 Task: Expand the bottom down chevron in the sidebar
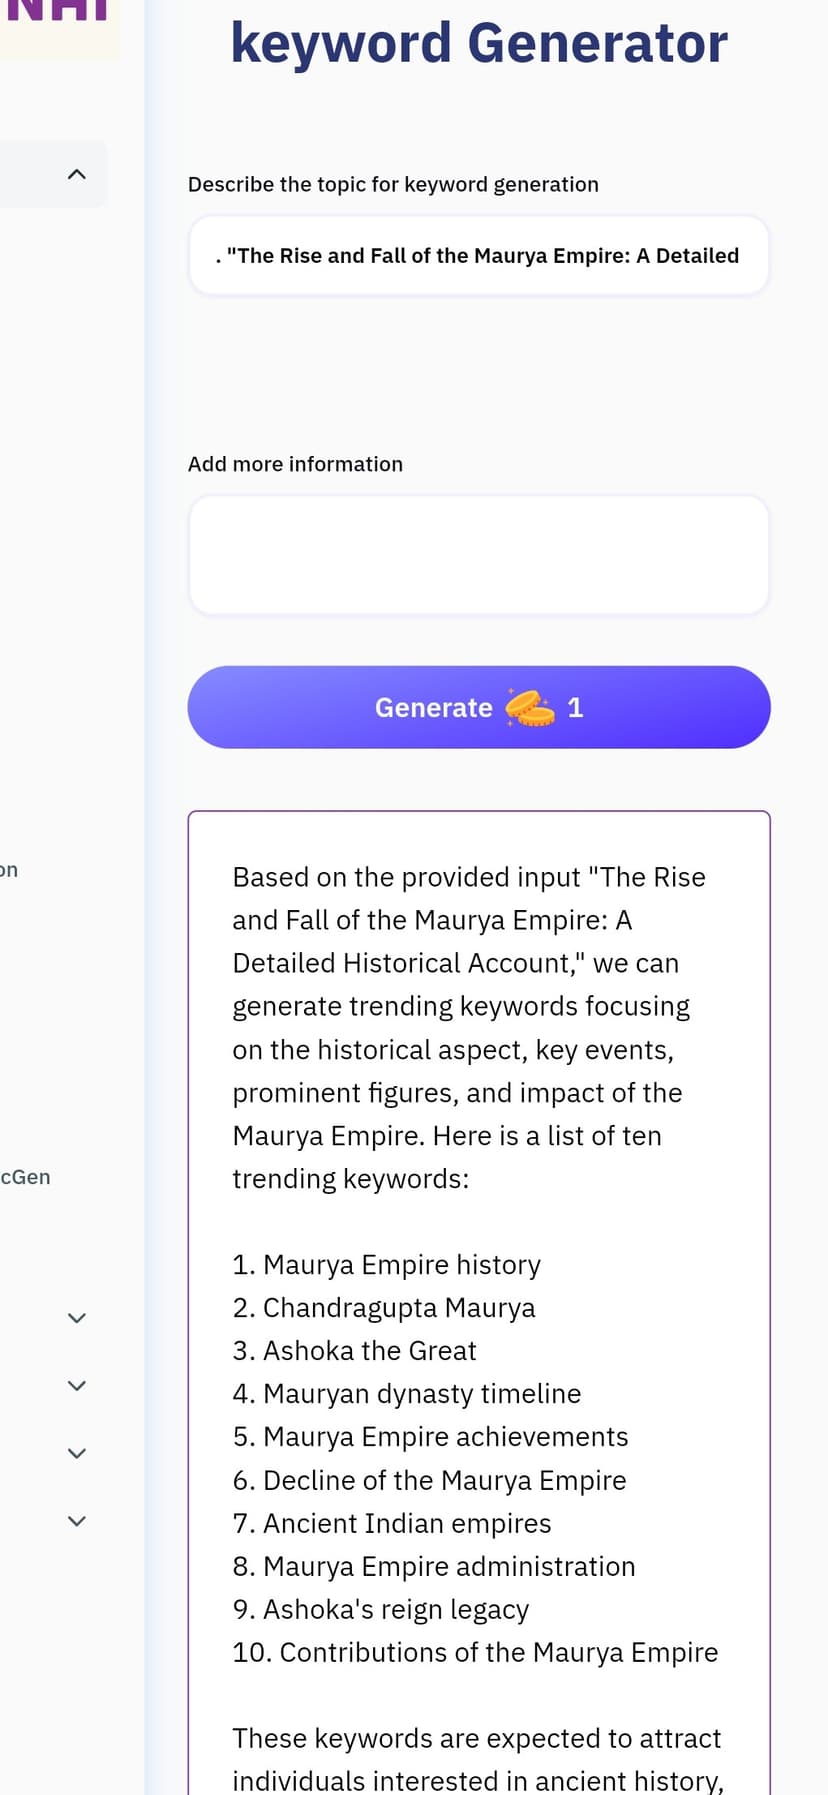click(x=76, y=1521)
